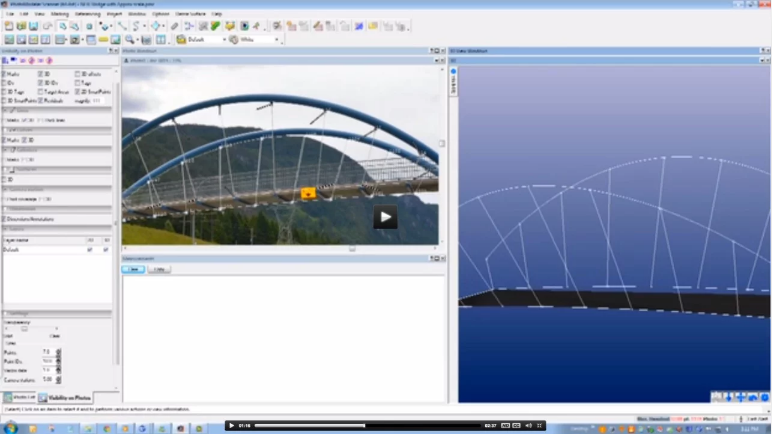
Task: Click the large play overlay on photo
Action: 385,217
